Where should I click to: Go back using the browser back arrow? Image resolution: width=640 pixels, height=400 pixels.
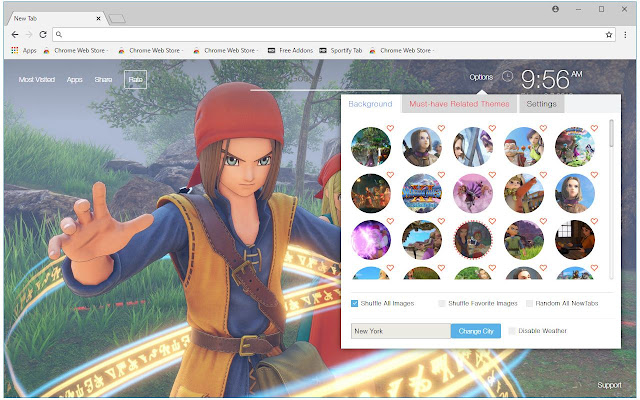pos(15,35)
